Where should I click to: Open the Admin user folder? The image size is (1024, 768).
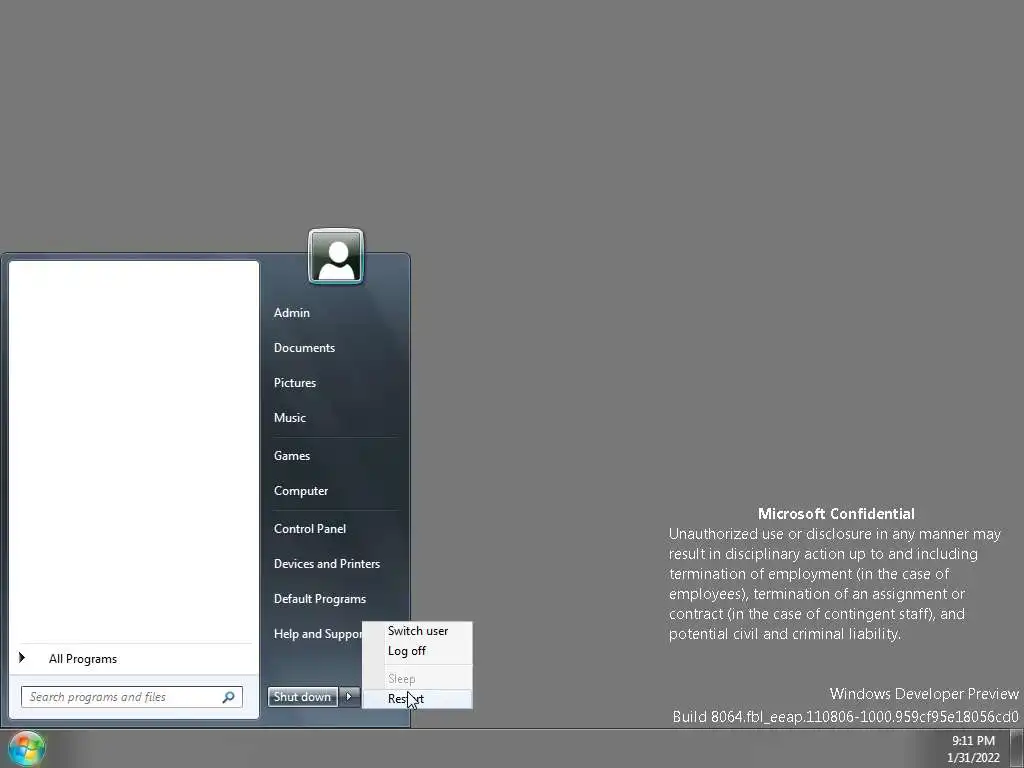click(291, 313)
